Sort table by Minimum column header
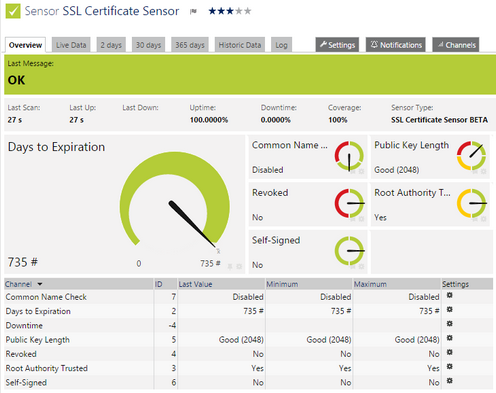 pos(282,284)
